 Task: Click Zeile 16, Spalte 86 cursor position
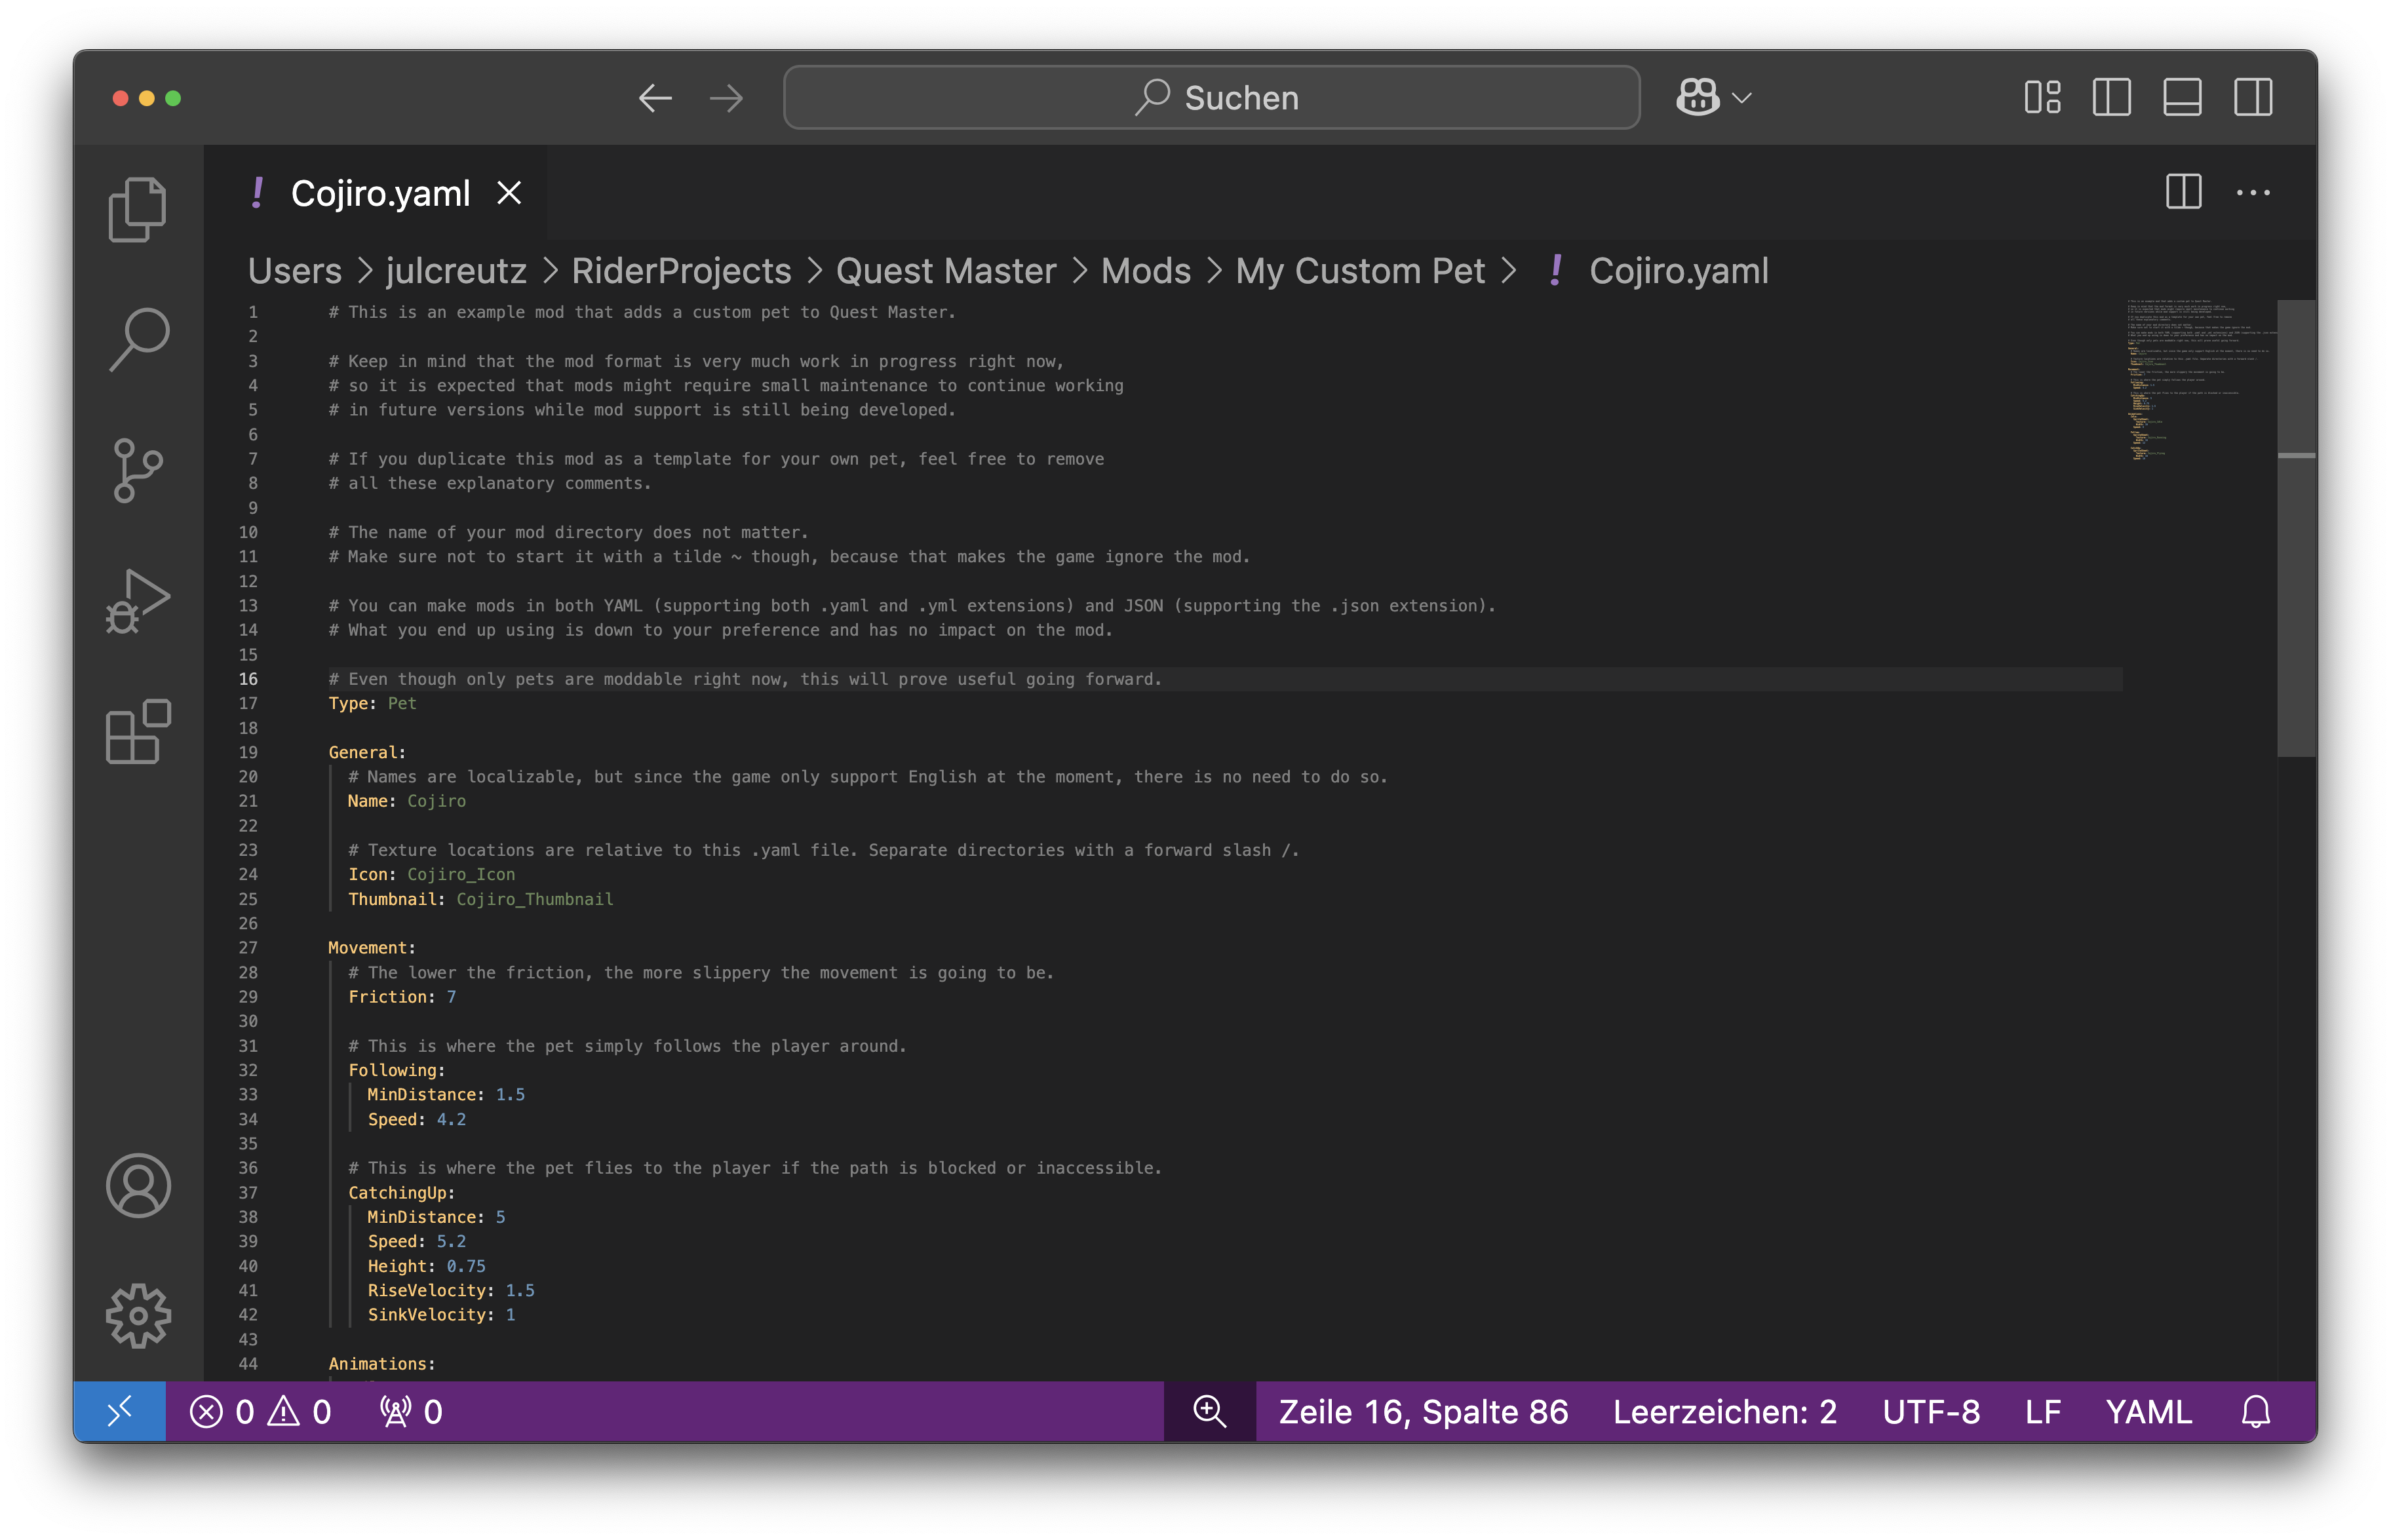(x=1423, y=1412)
